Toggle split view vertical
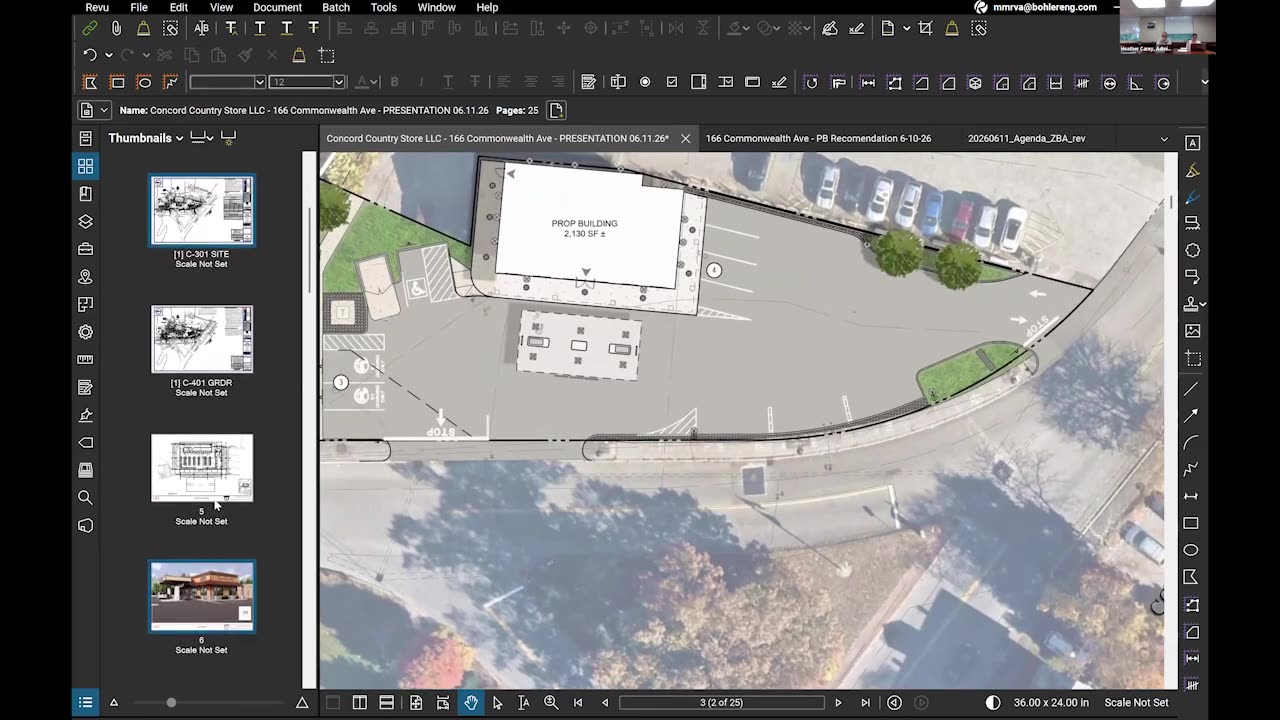The image size is (1280, 720). [x=360, y=703]
